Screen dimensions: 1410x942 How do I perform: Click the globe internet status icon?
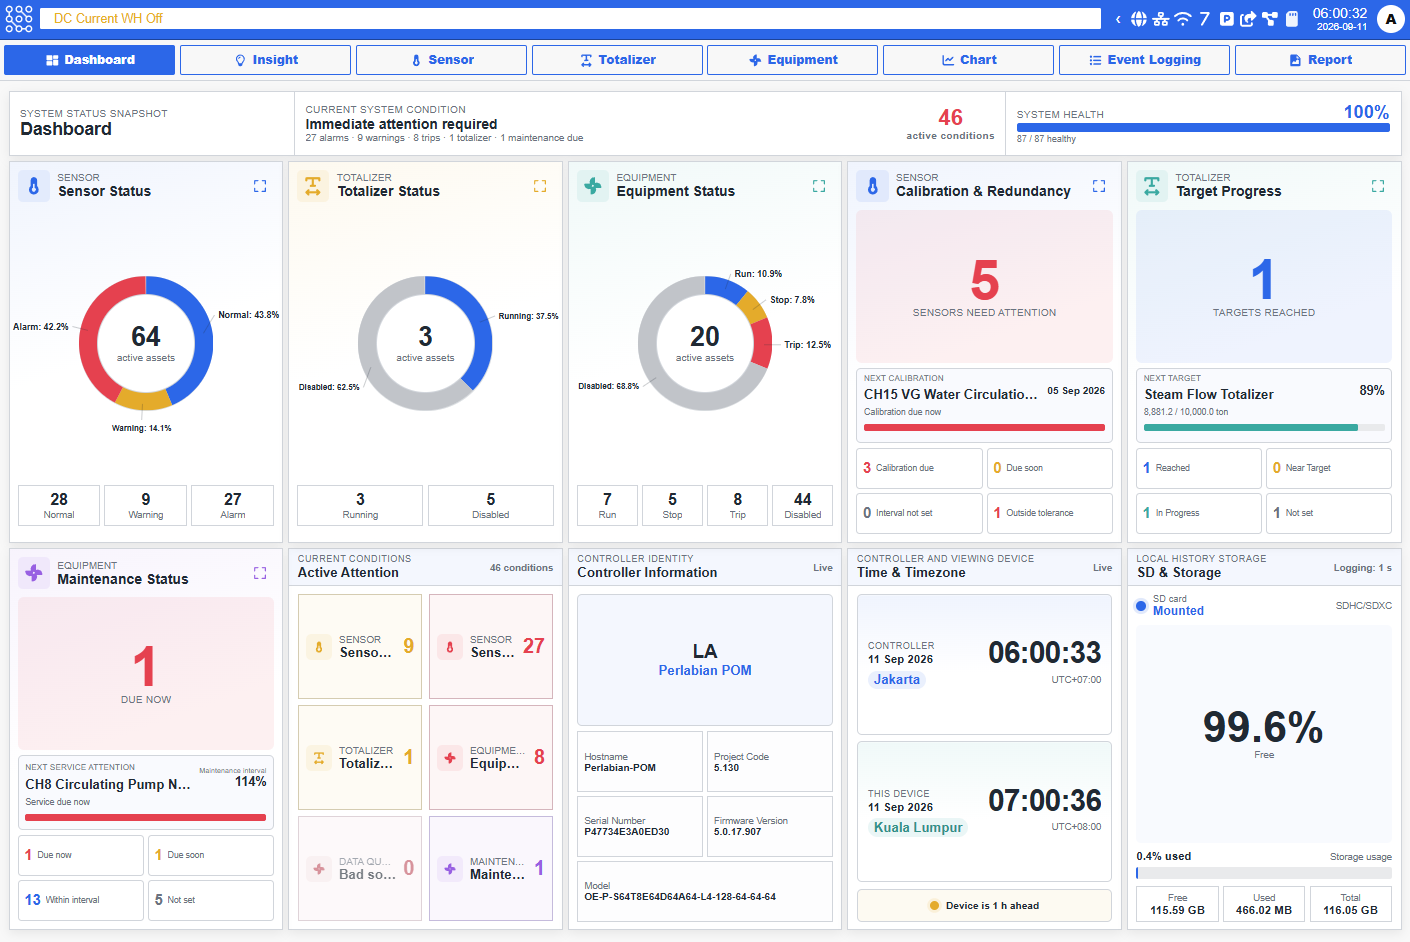click(x=1139, y=19)
